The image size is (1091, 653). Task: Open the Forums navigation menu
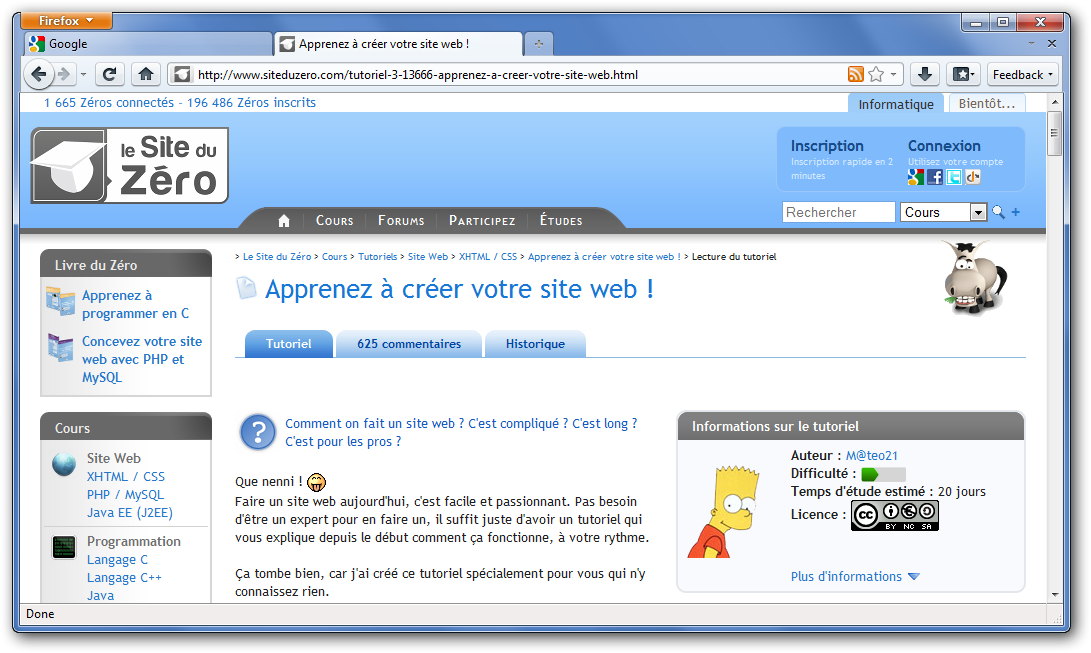coord(401,220)
